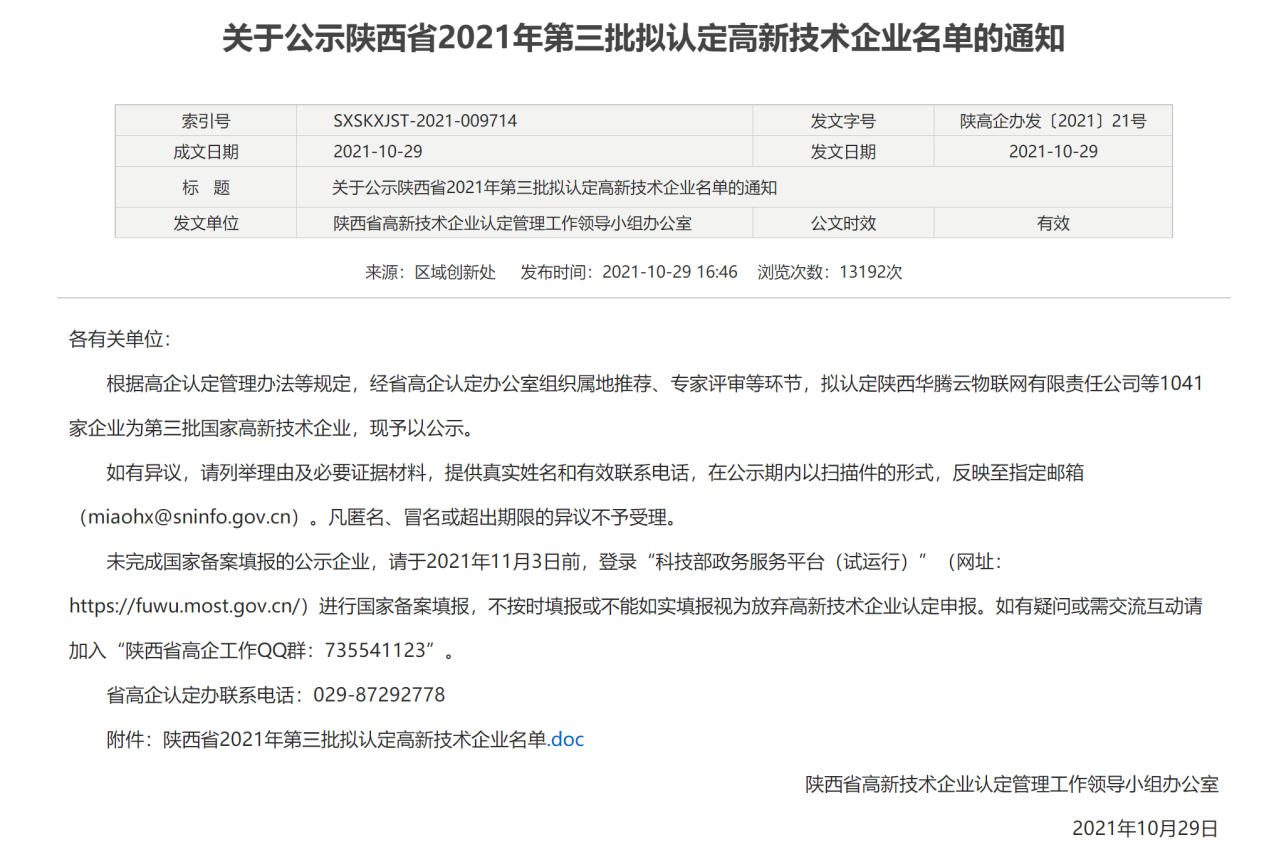Click the view count 13192次

[x=870, y=272]
